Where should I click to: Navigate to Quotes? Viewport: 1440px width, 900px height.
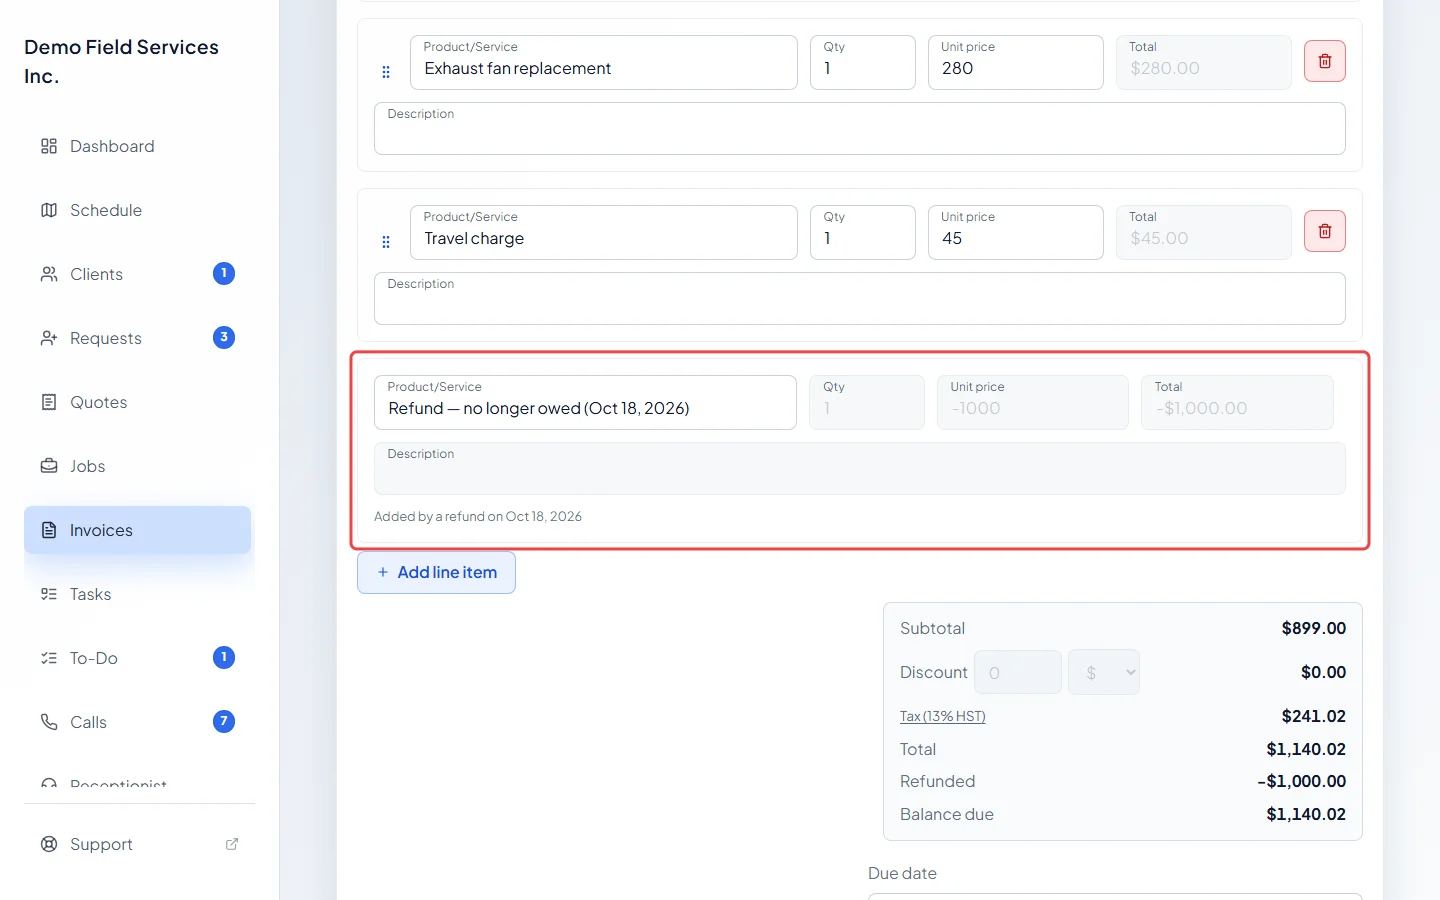point(137,402)
